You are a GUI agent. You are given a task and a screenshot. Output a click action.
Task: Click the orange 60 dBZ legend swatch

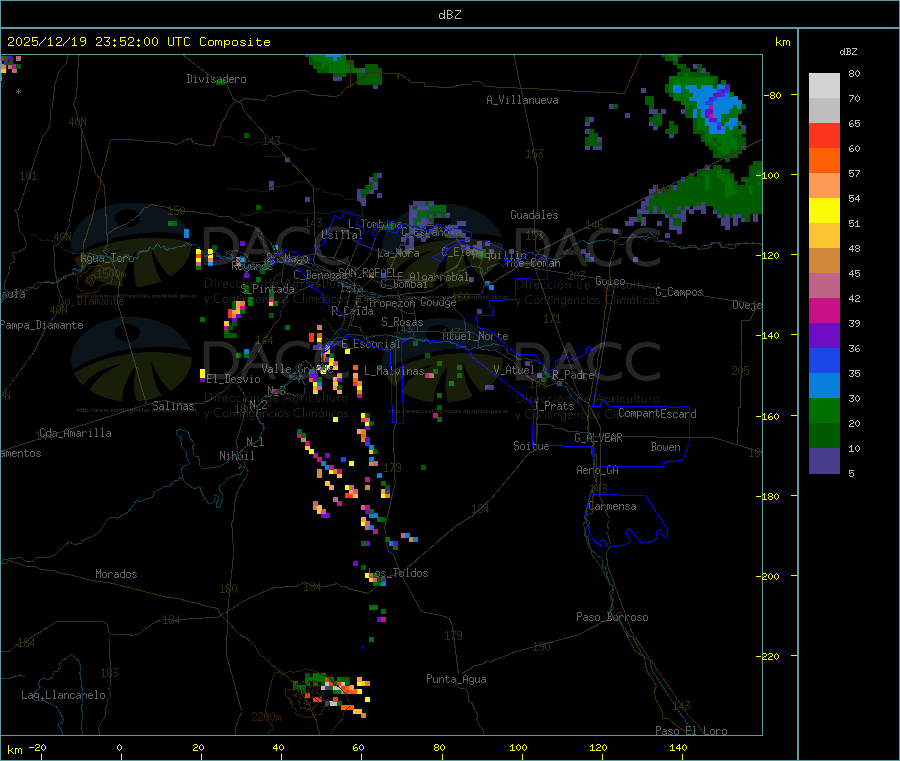[x=824, y=161]
